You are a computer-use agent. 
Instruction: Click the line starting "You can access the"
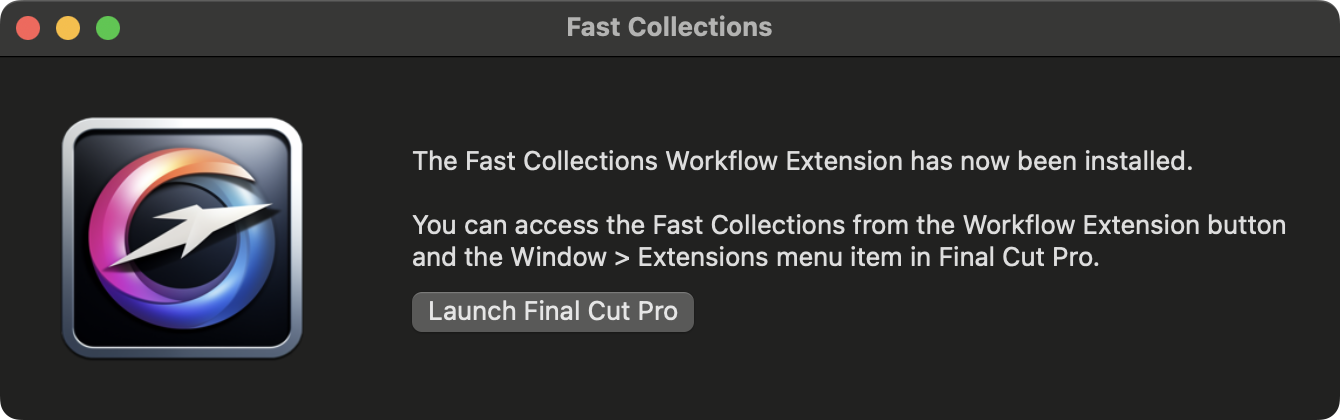pos(849,225)
